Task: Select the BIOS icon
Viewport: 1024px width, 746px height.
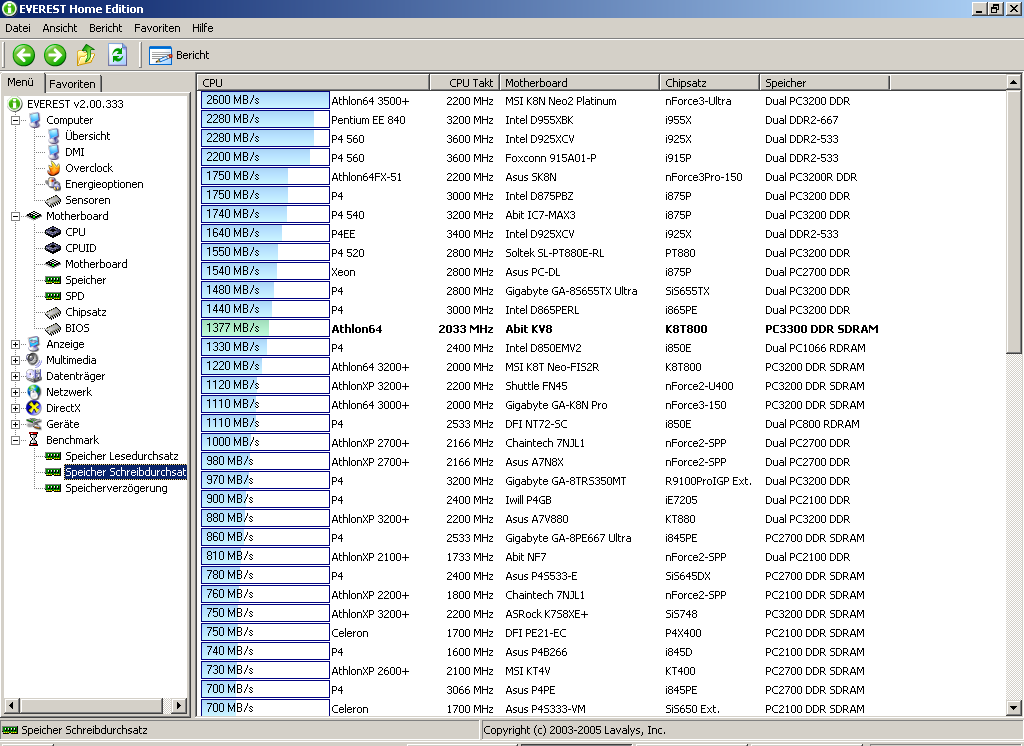Action: pyautogui.click(x=53, y=329)
